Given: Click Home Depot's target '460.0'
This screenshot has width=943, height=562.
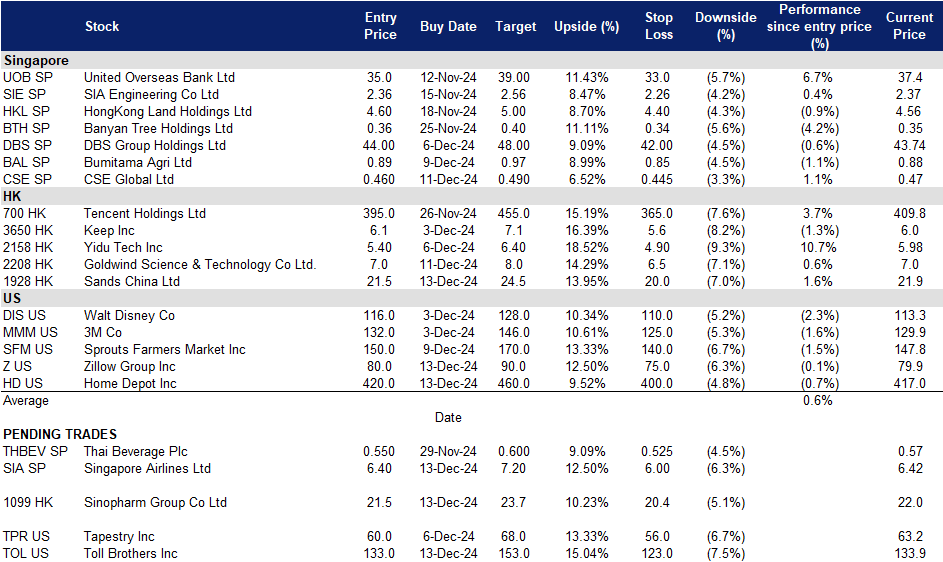Looking at the screenshot, I should pos(514,383).
